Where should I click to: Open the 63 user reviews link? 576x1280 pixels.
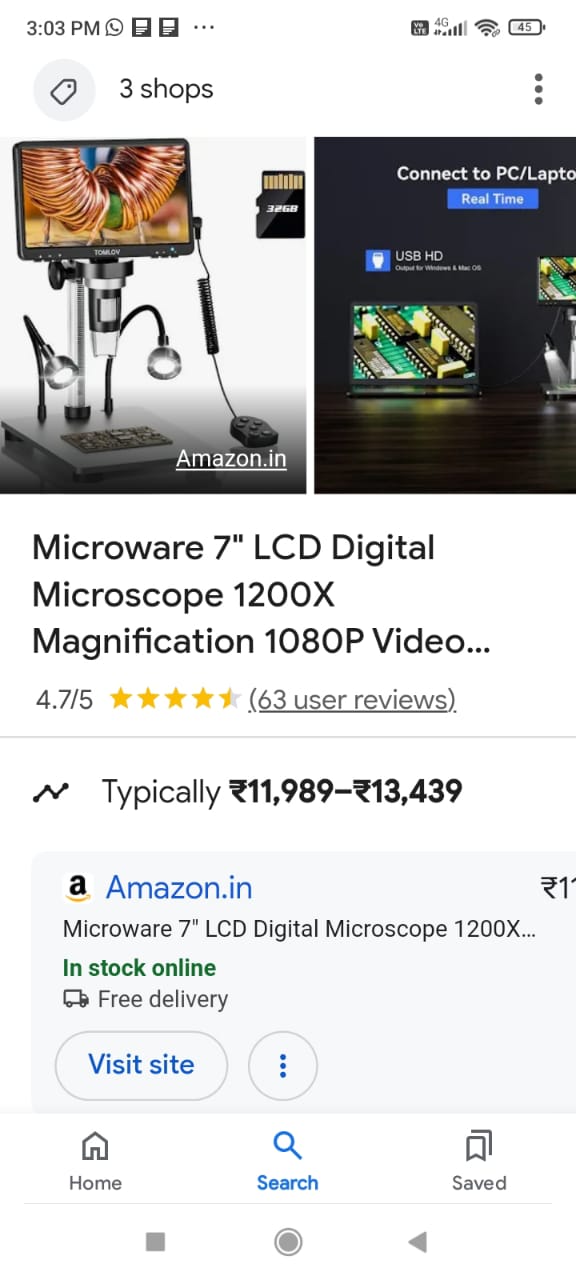(x=352, y=699)
